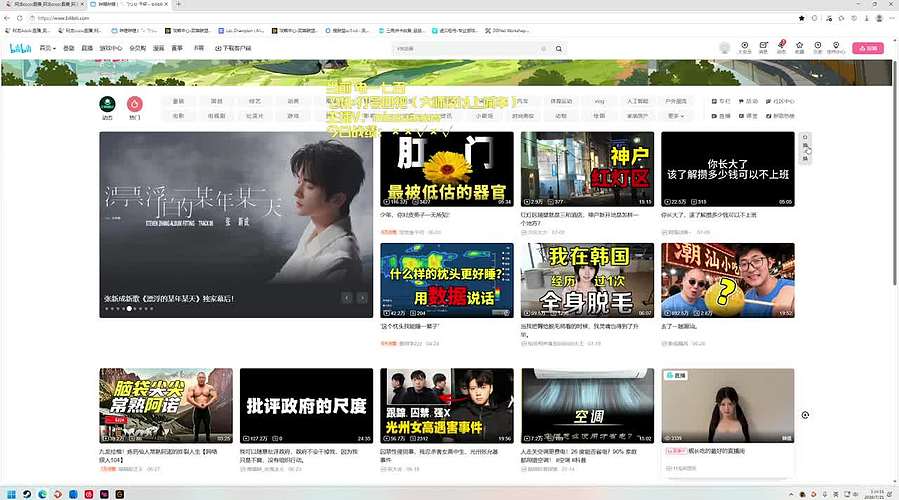Open the 批评政府的尺度 video thumbnail
899x500 pixels.
pos(306,405)
